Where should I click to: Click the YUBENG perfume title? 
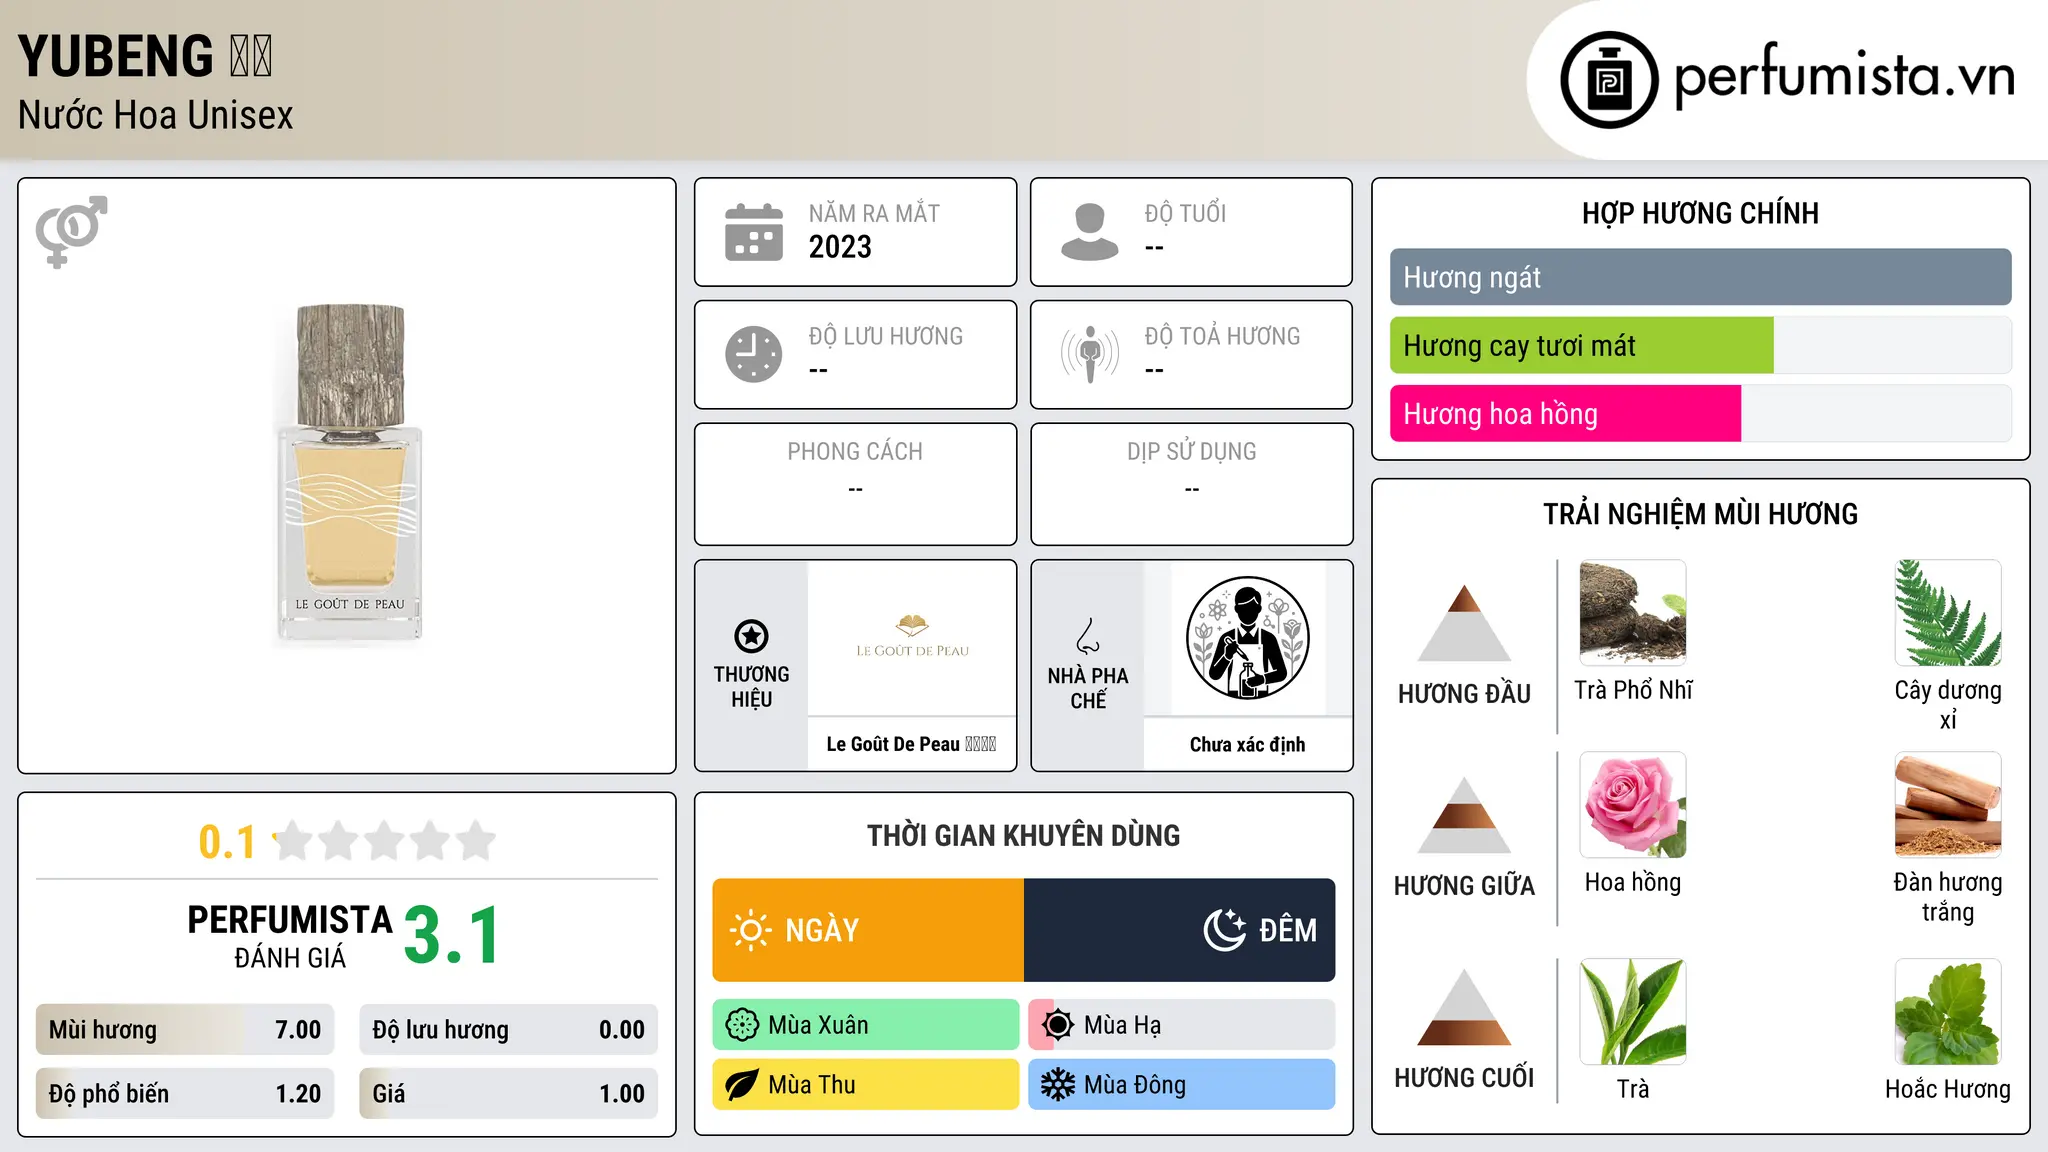pyautogui.click(x=145, y=56)
